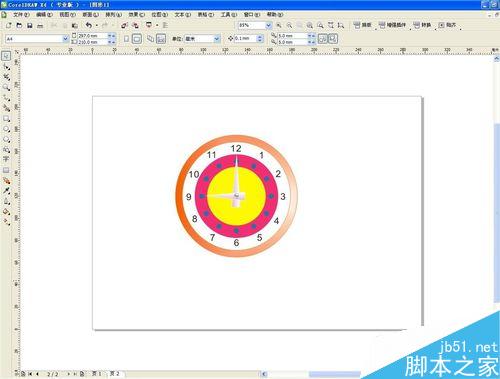Select the Fill tool
The height and width of the screenshot is (379, 500).
6,212
